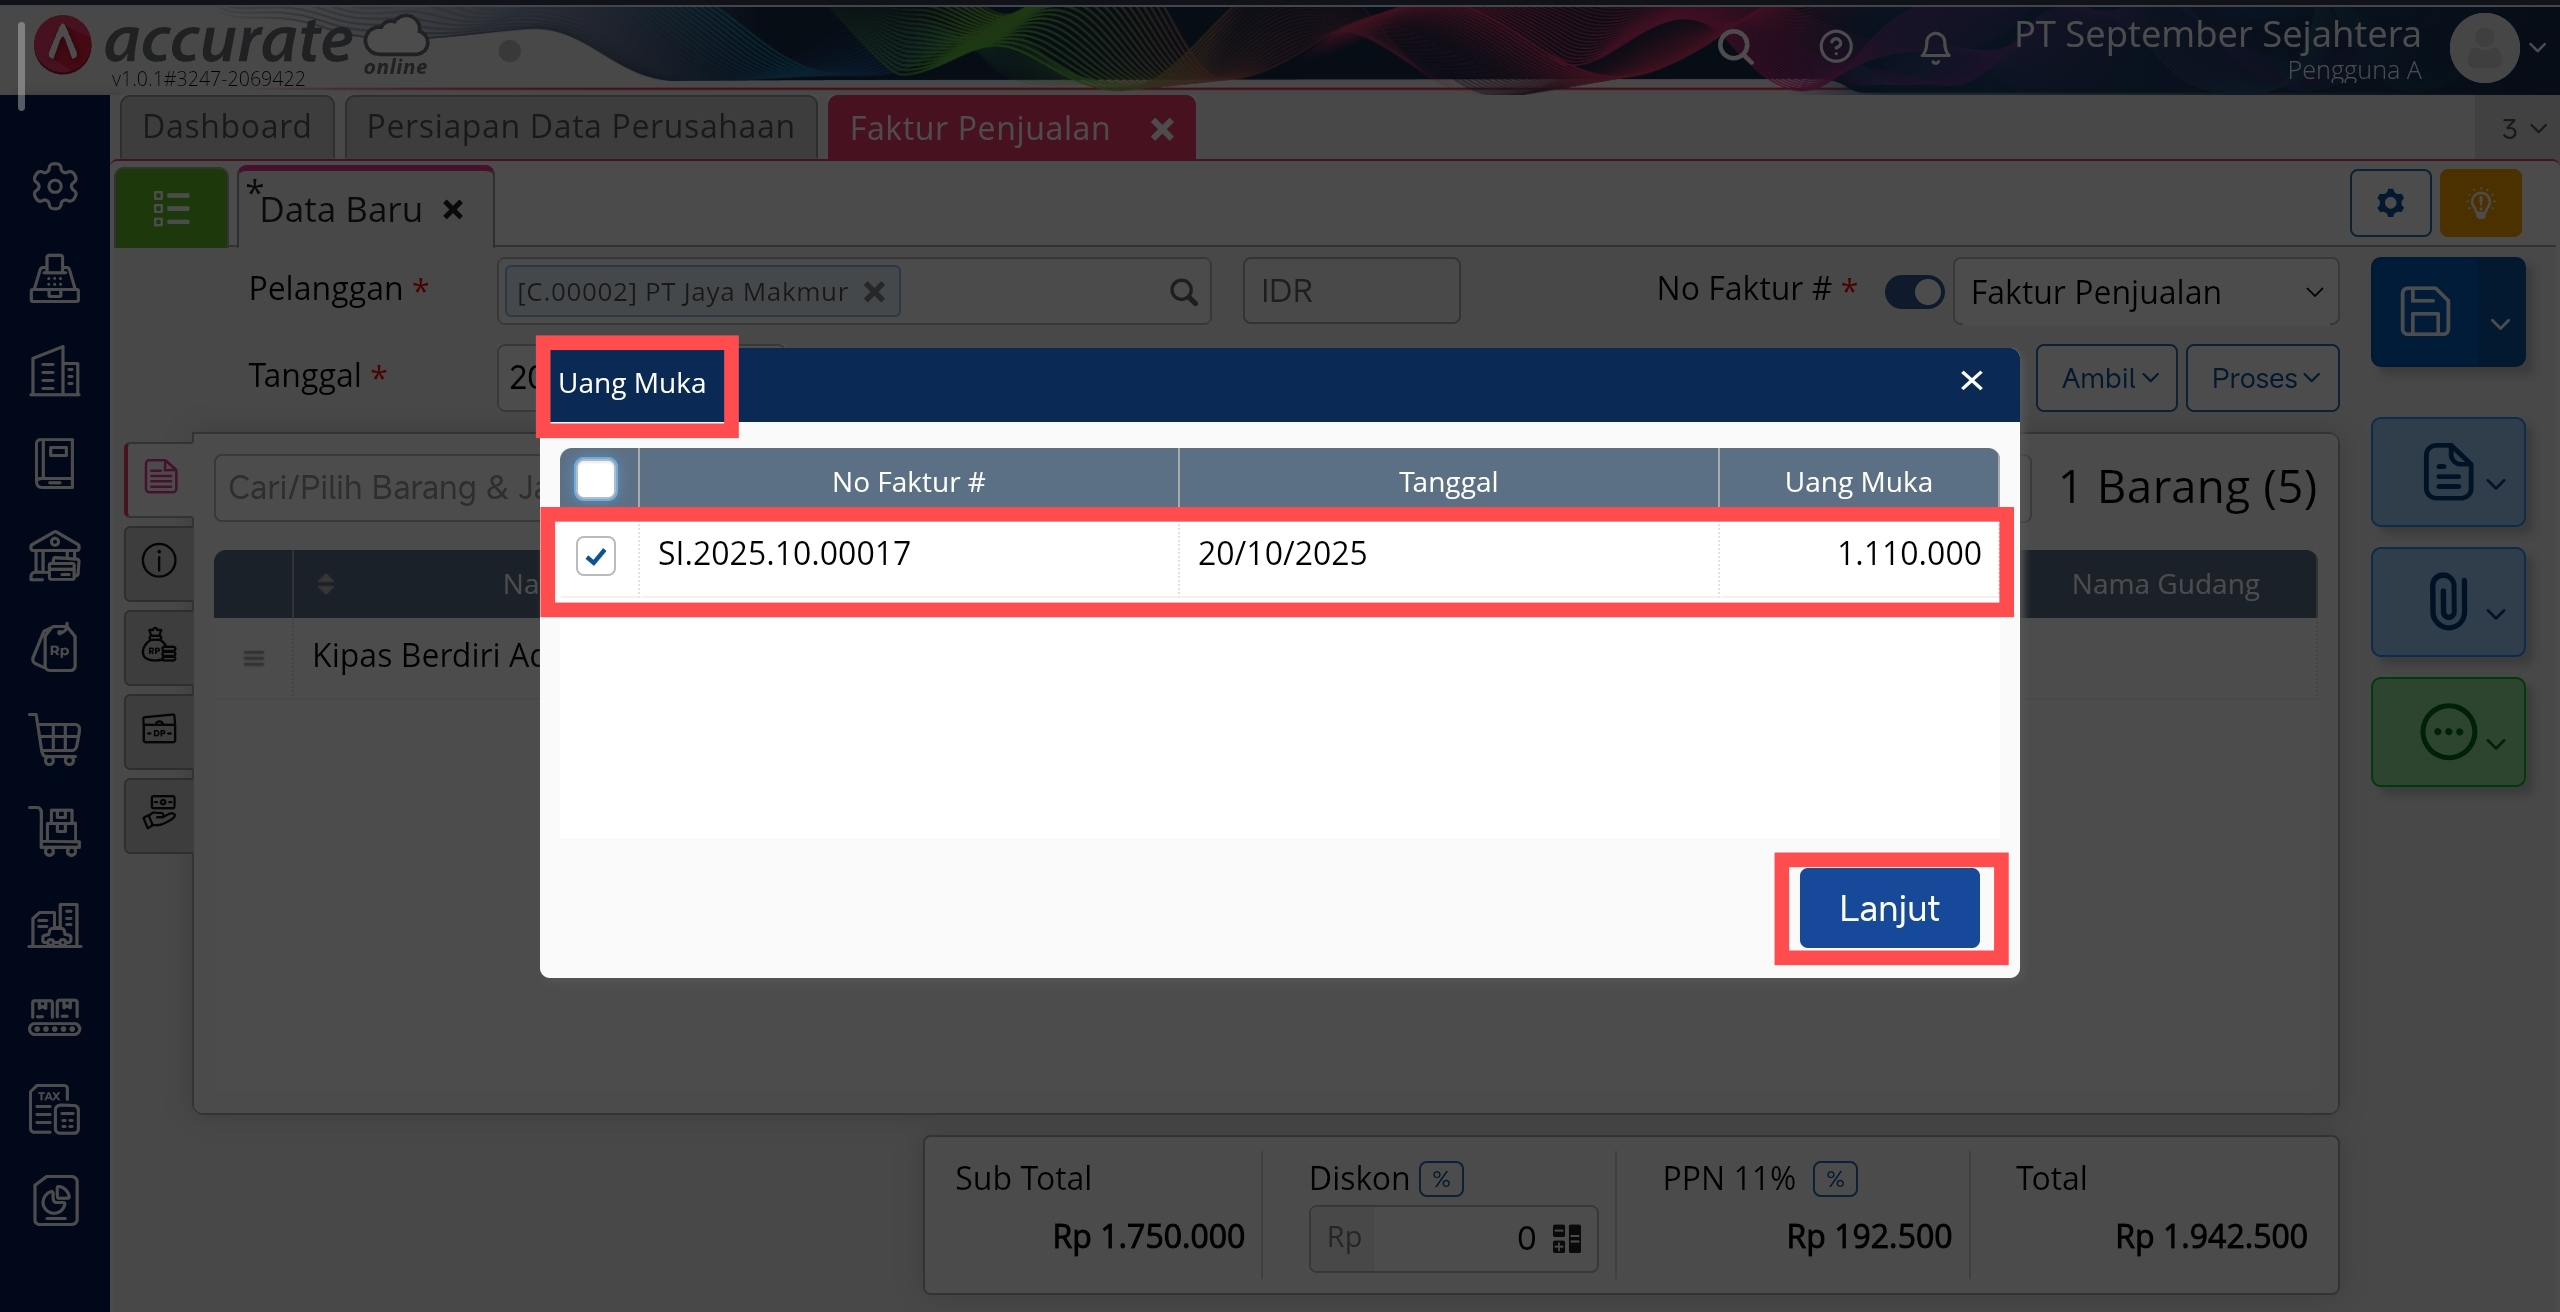Screen dimensions: 2560x1312
Task: Click the cash register sidebar icon
Action: 55,278
